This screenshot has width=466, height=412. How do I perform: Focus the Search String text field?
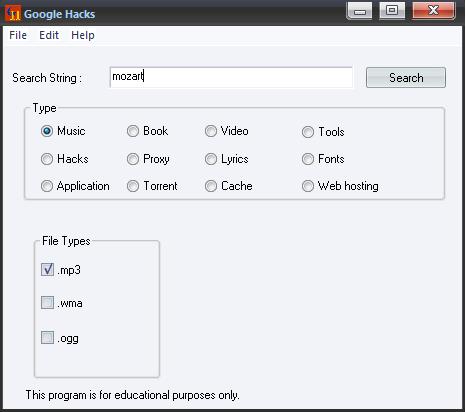pos(231,77)
